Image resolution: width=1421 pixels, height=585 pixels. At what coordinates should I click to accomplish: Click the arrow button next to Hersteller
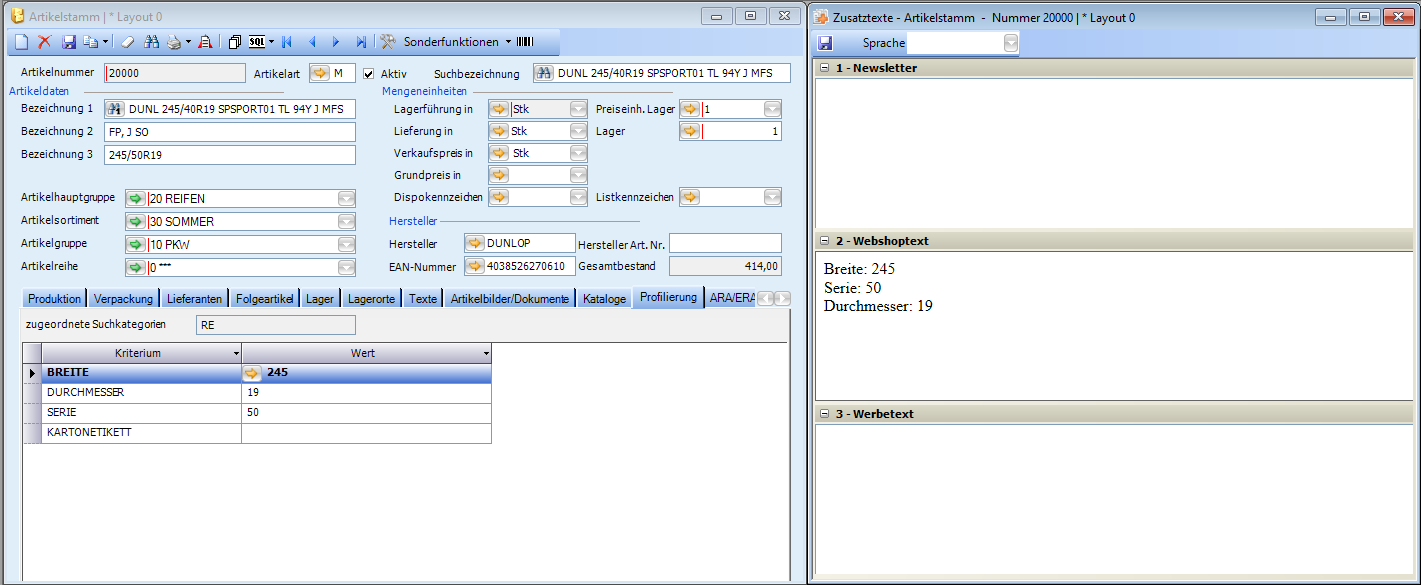point(475,243)
